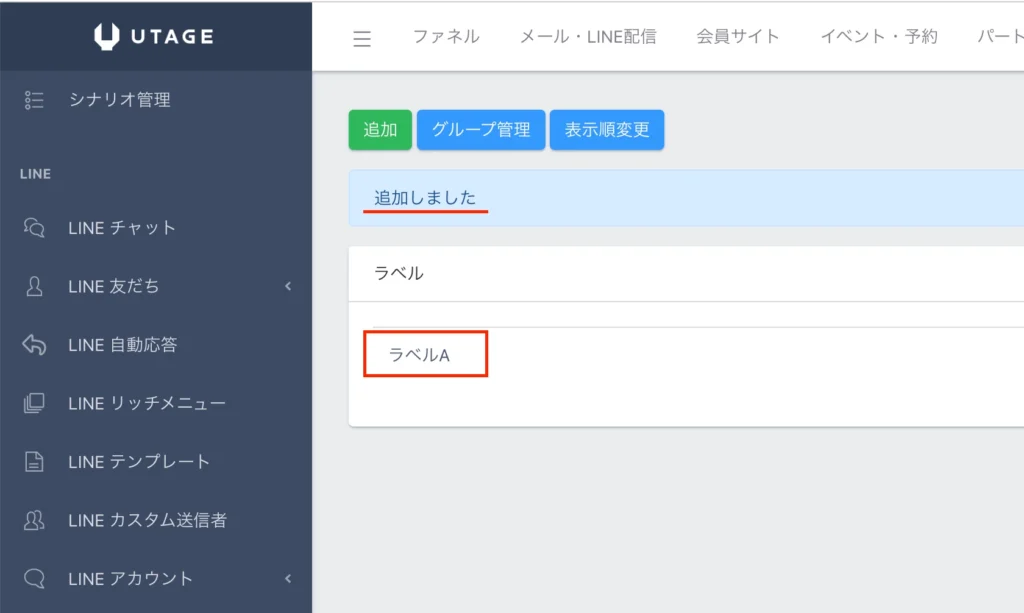Click the LINE アカウント sidebar icon
The width and height of the screenshot is (1024, 613).
click(x=35, y=578)
